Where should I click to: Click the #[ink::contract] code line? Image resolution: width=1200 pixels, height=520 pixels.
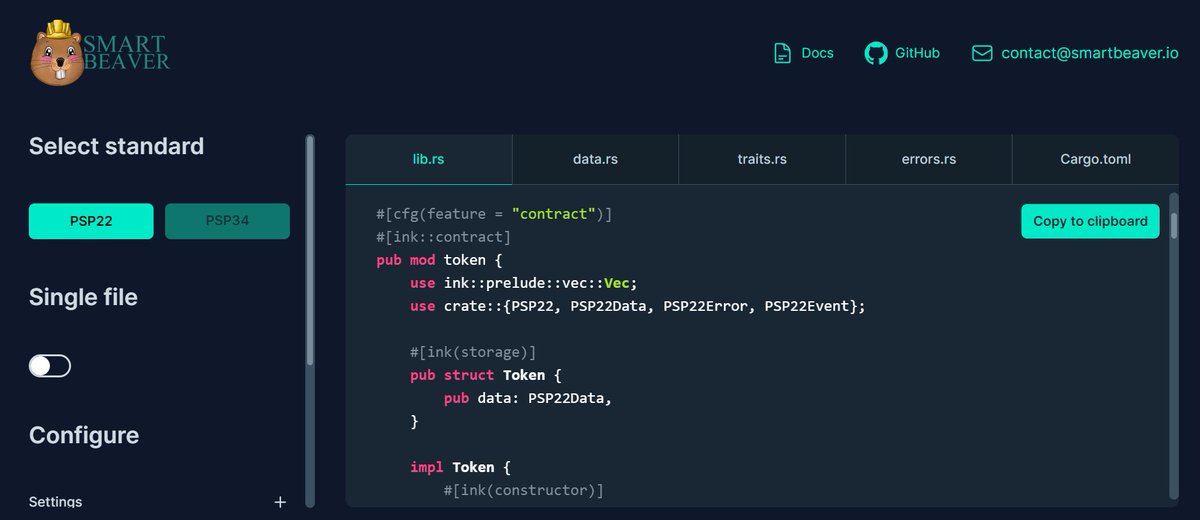pyautogui.click(x=443, y=237)
